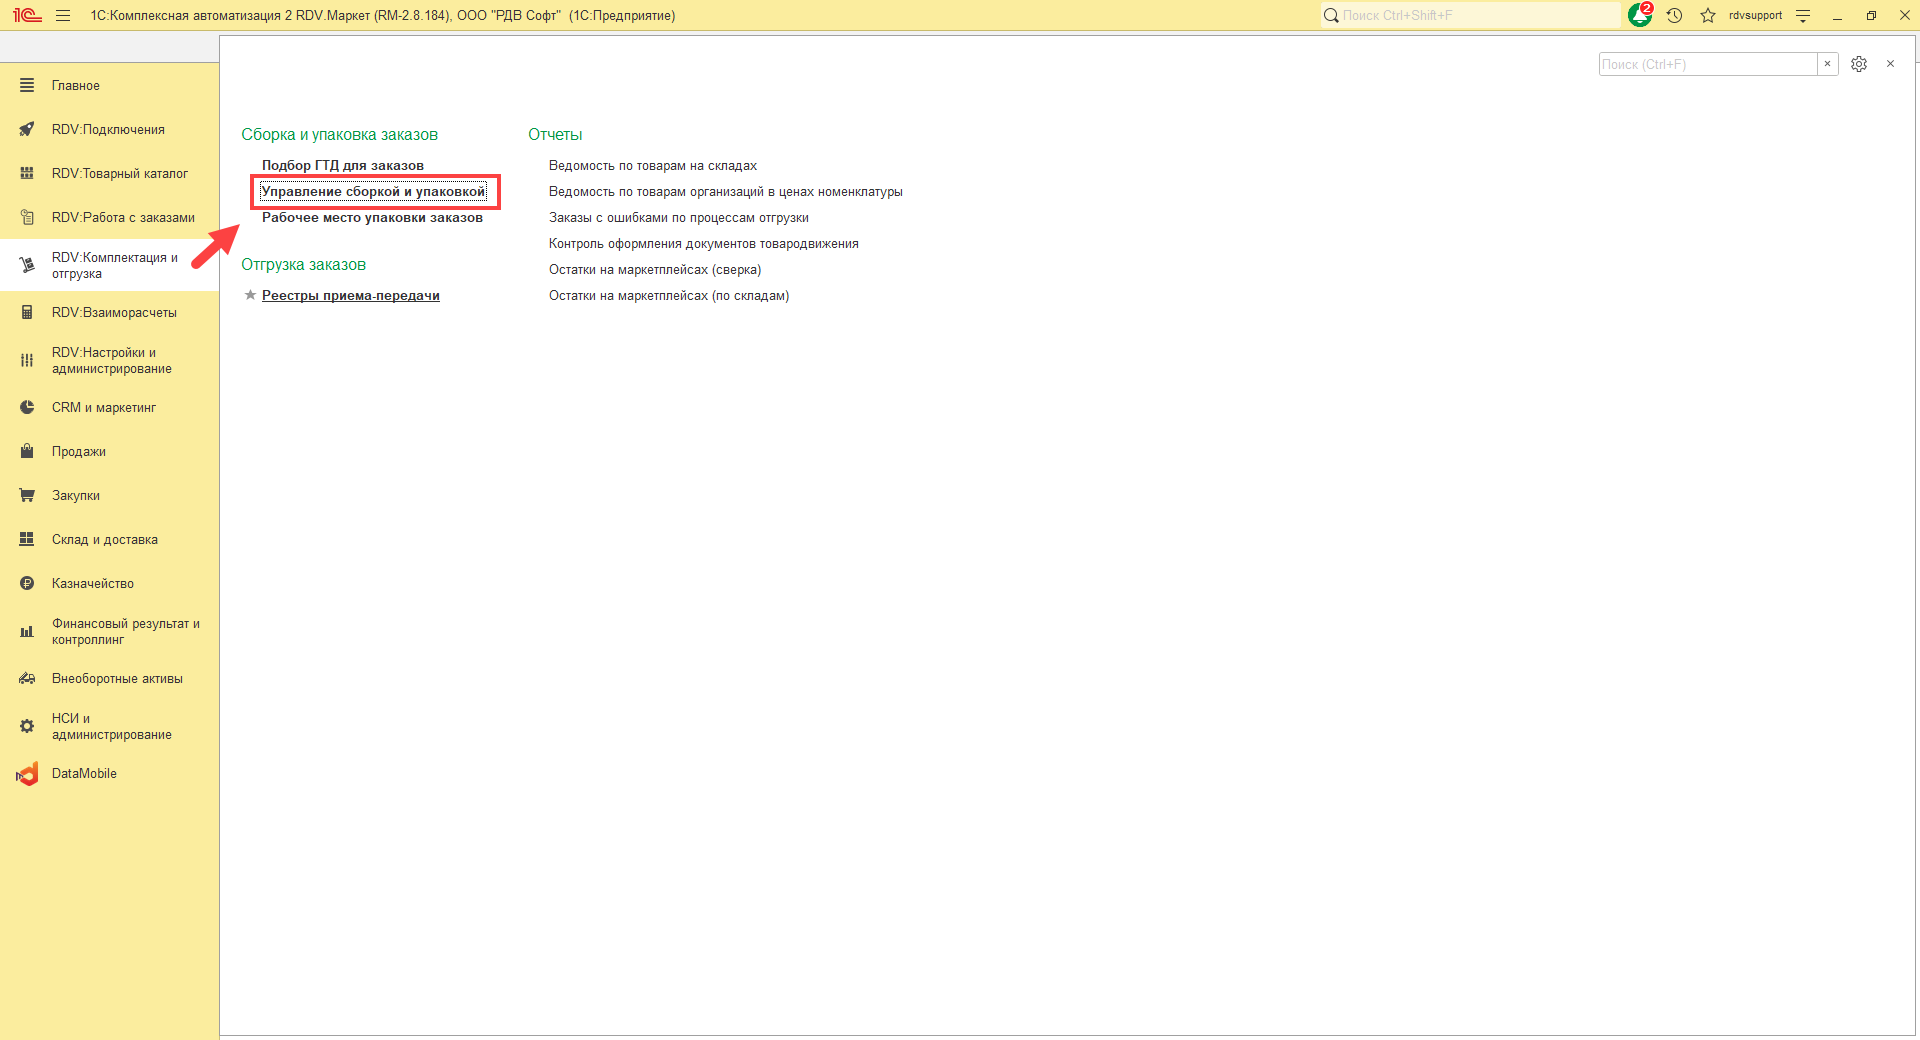The width and height of the screenshot is (1920, 1040).
Task: Click the RDV:Настройки sliders icon
Action: click(x=27, y=361)
